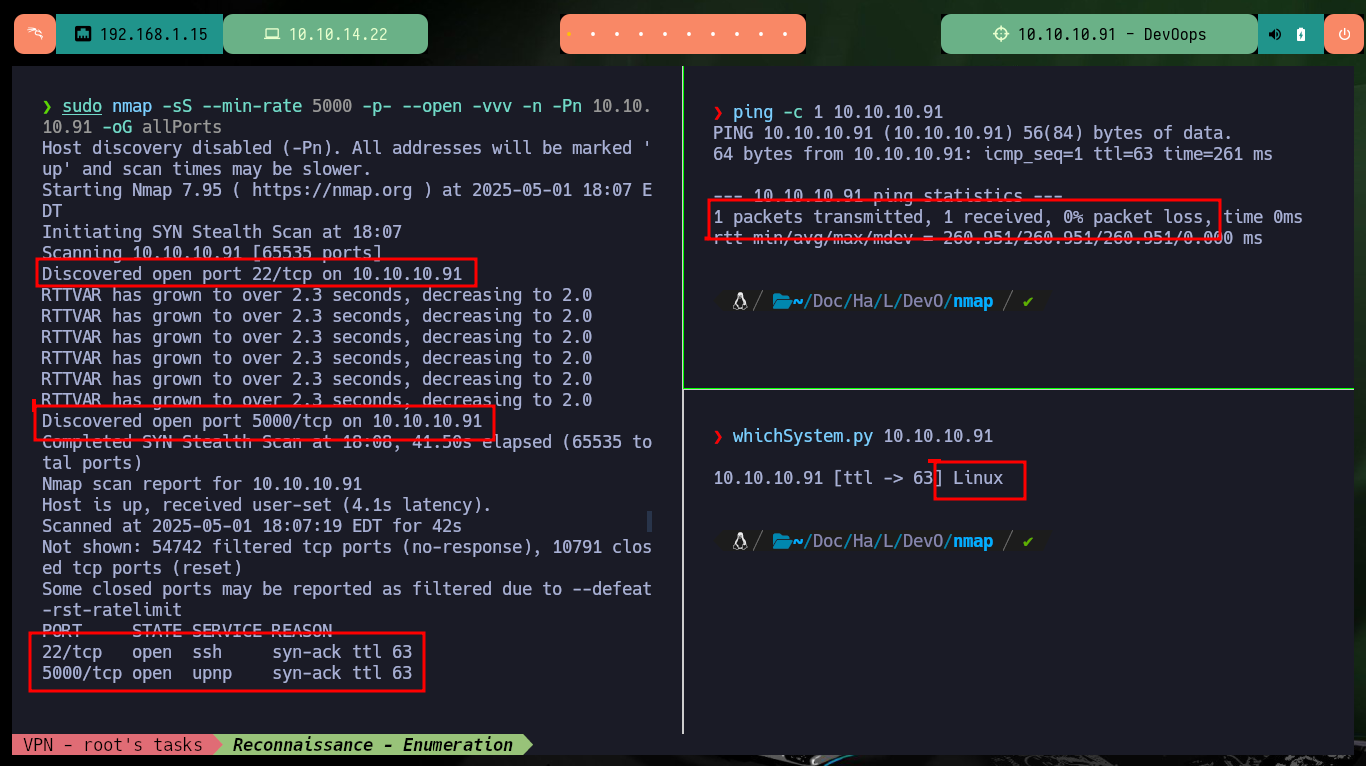This screenshot has width=1366, height=766.
Task: Click the 'Discovered open port 5000/tcp' line
Action: coord(262,421)
